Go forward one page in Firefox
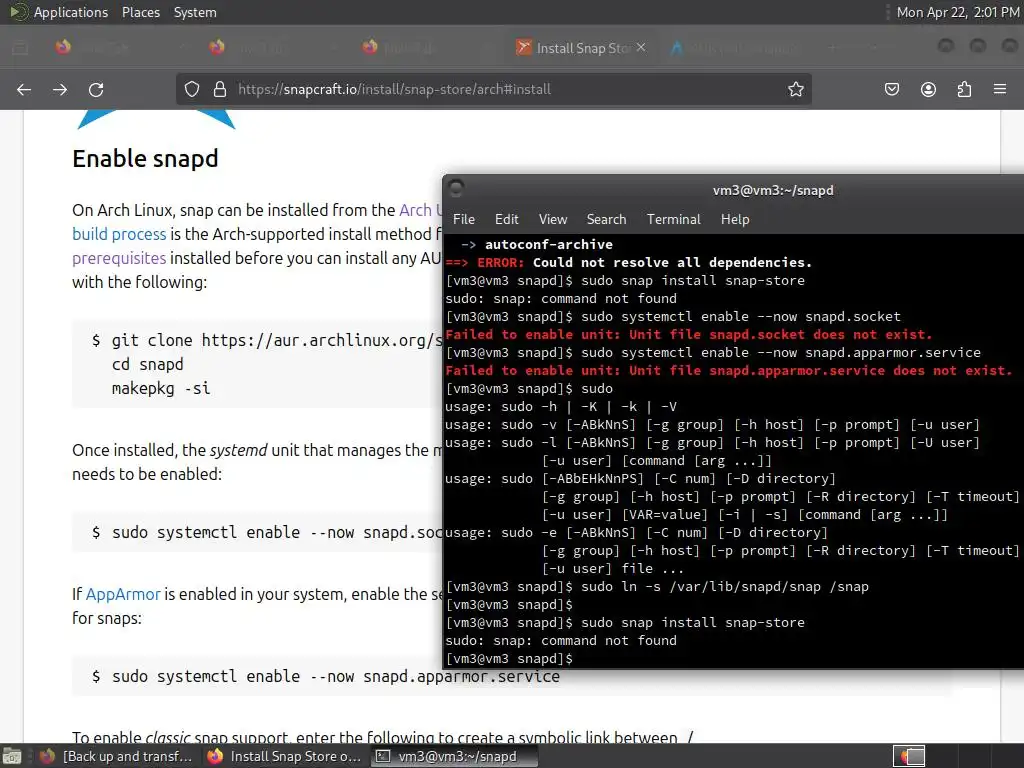This screenshot has width=1024, height=768. (60, 89)
